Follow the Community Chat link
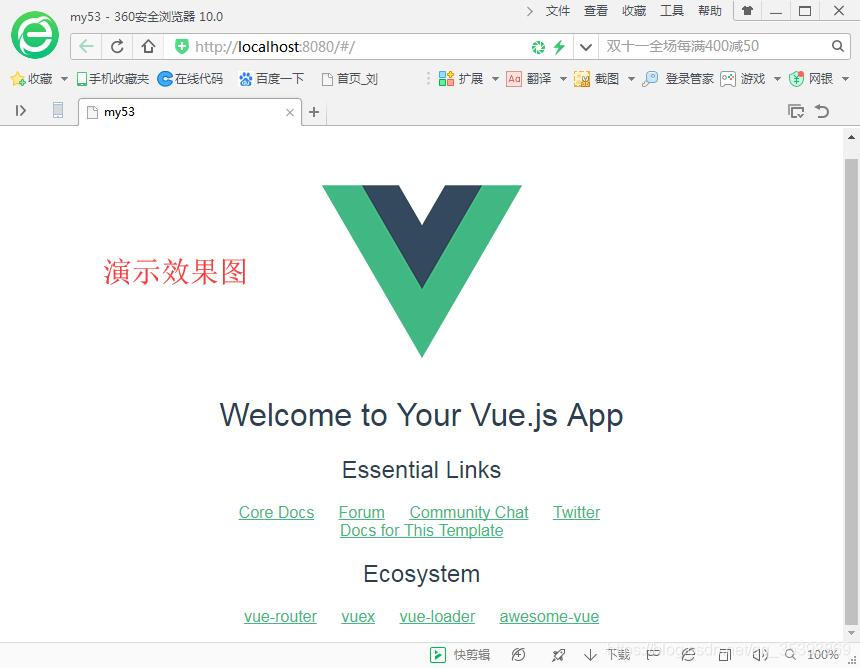 (469, 512)
